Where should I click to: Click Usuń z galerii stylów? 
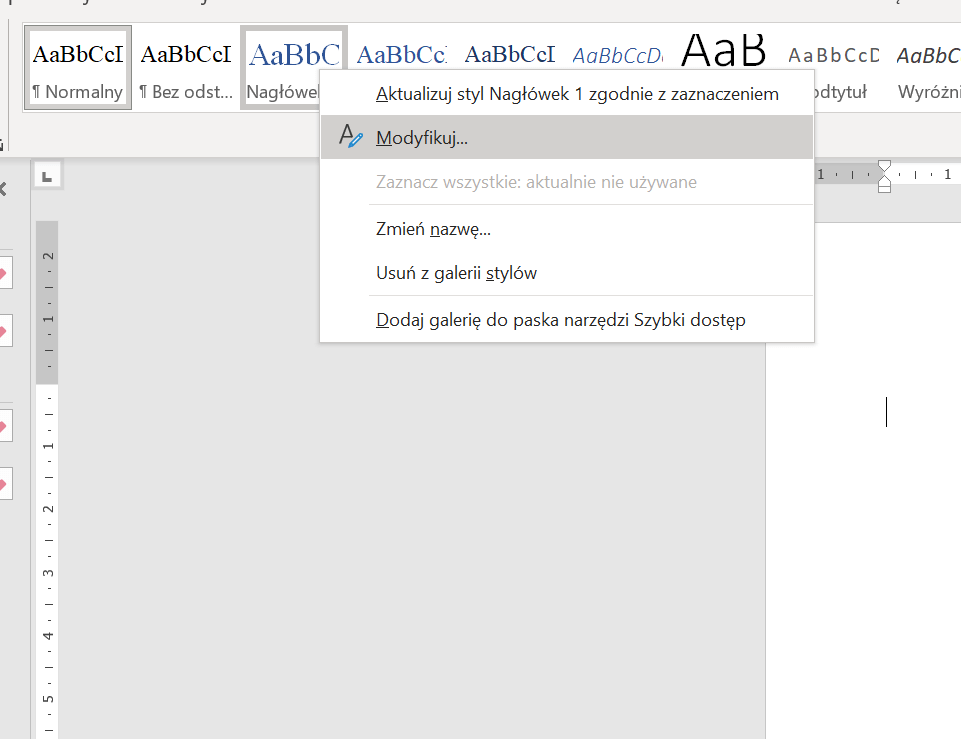click(x=456, y=273)
